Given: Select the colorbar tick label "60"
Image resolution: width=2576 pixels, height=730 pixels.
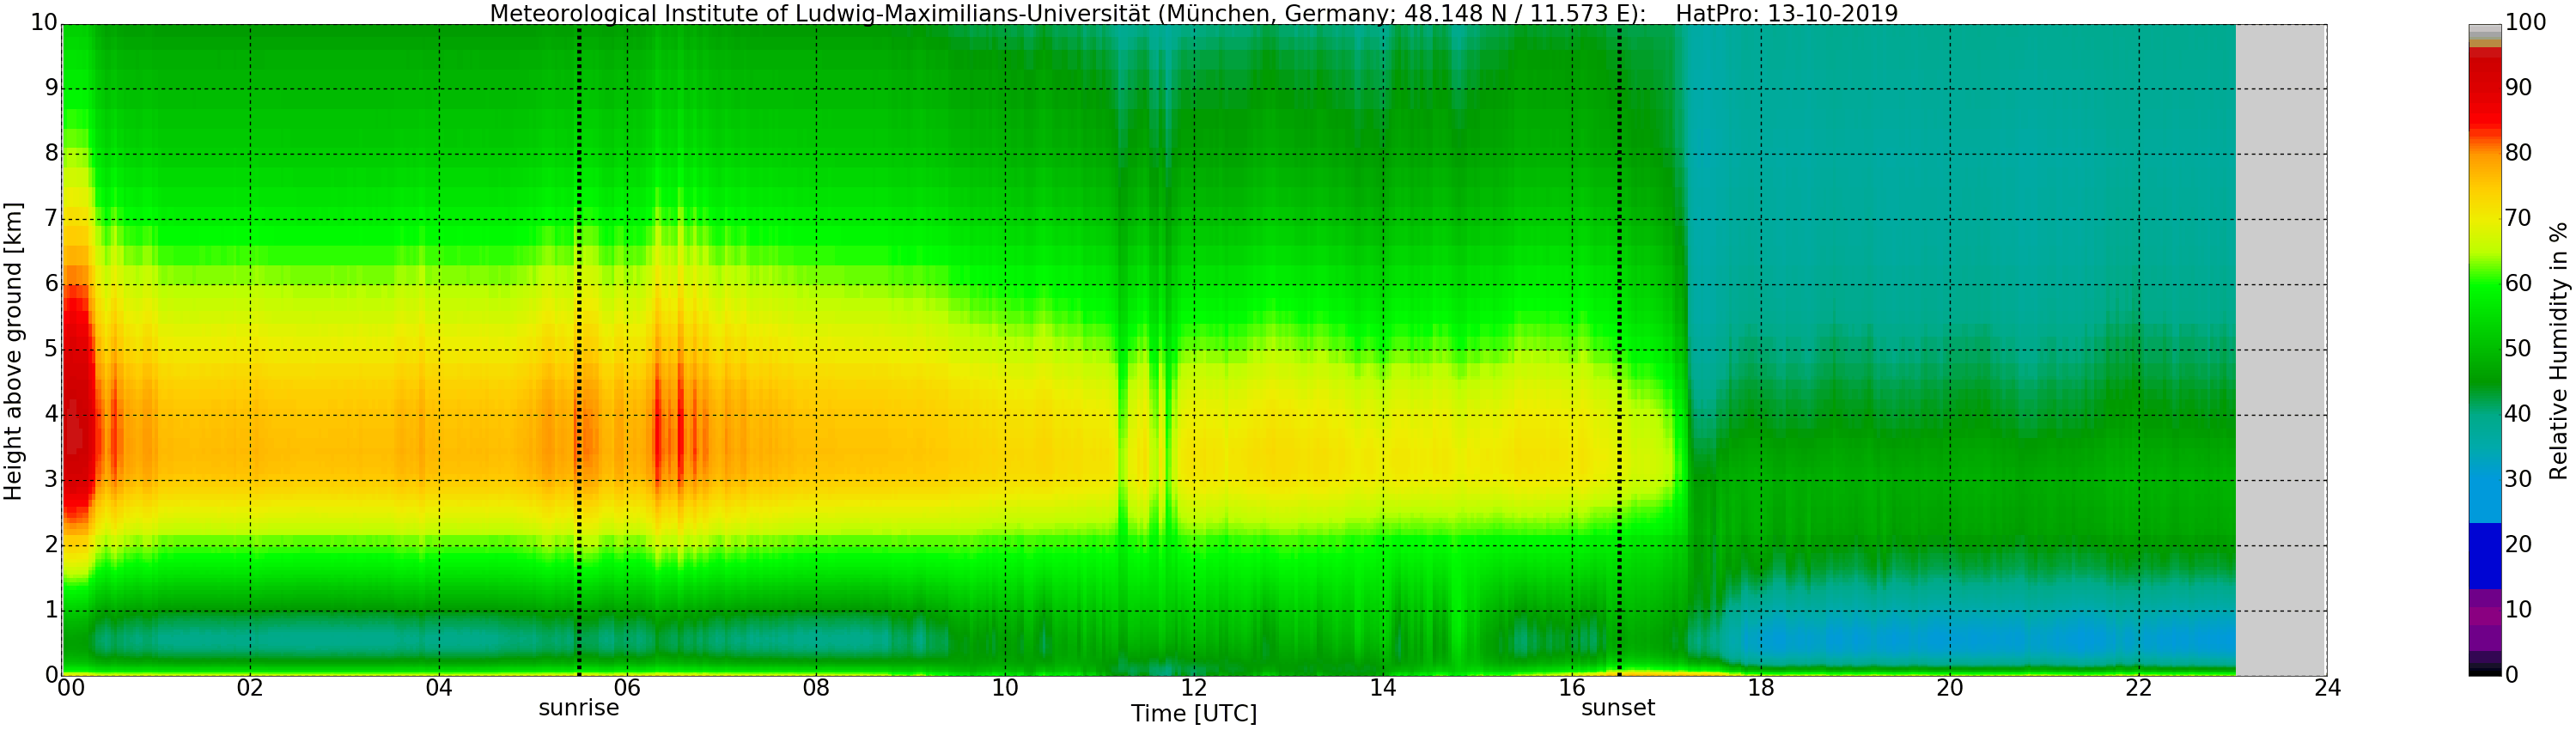Looking at the screenshot, I should point(2518,284).
